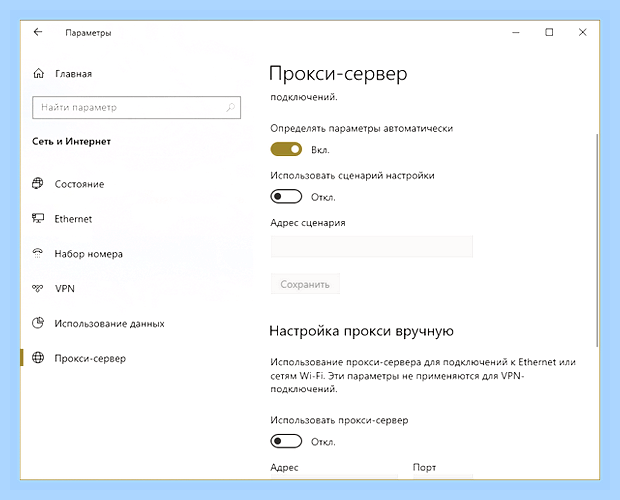Click the Порт field label
The width and height of the screenshot is (620, 500).
coord(424,468)
